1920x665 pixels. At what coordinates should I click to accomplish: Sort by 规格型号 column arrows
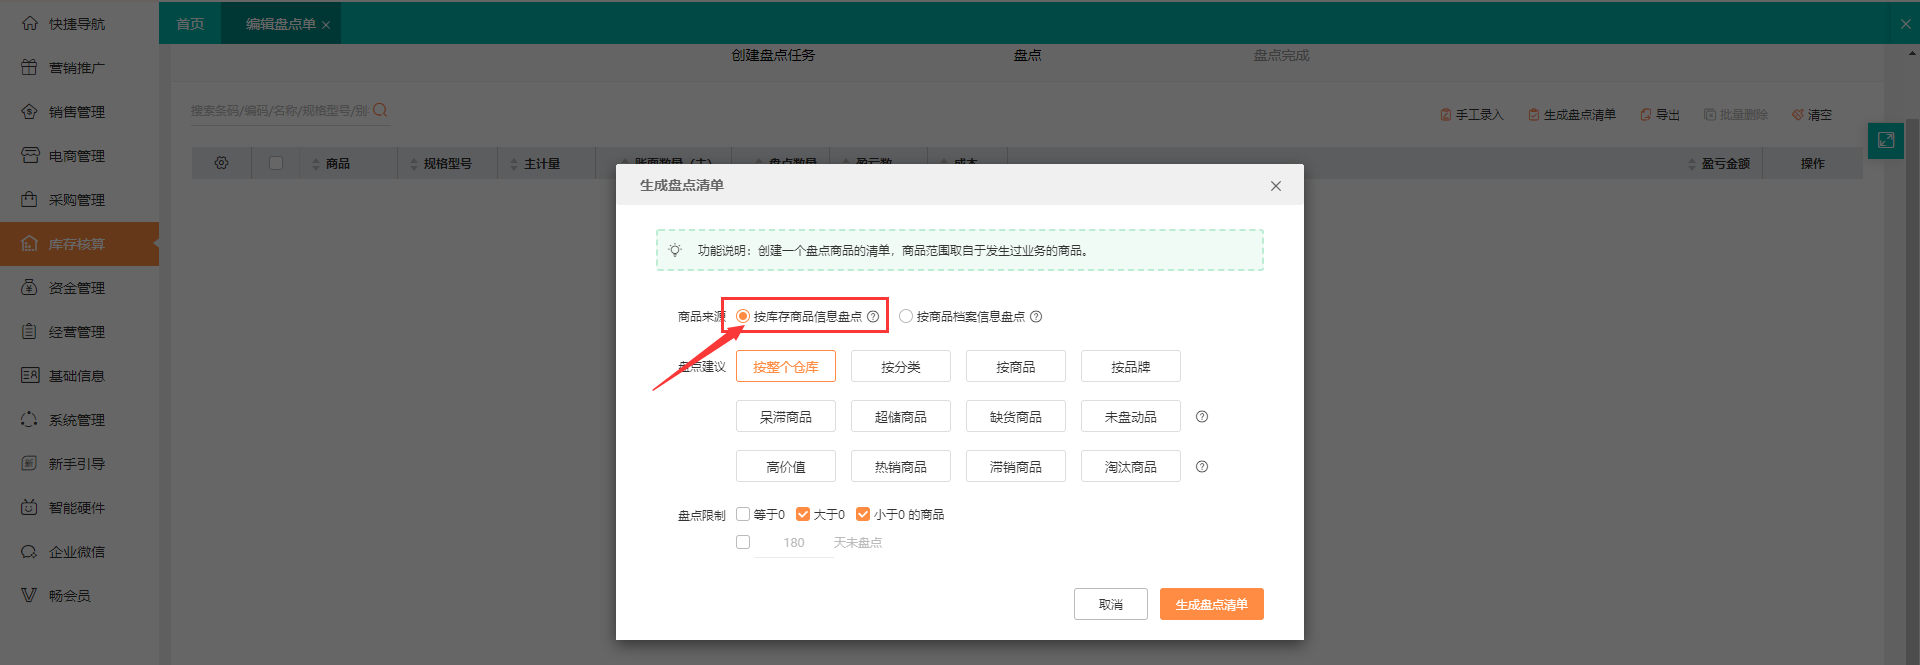click(x=414, y=164)
